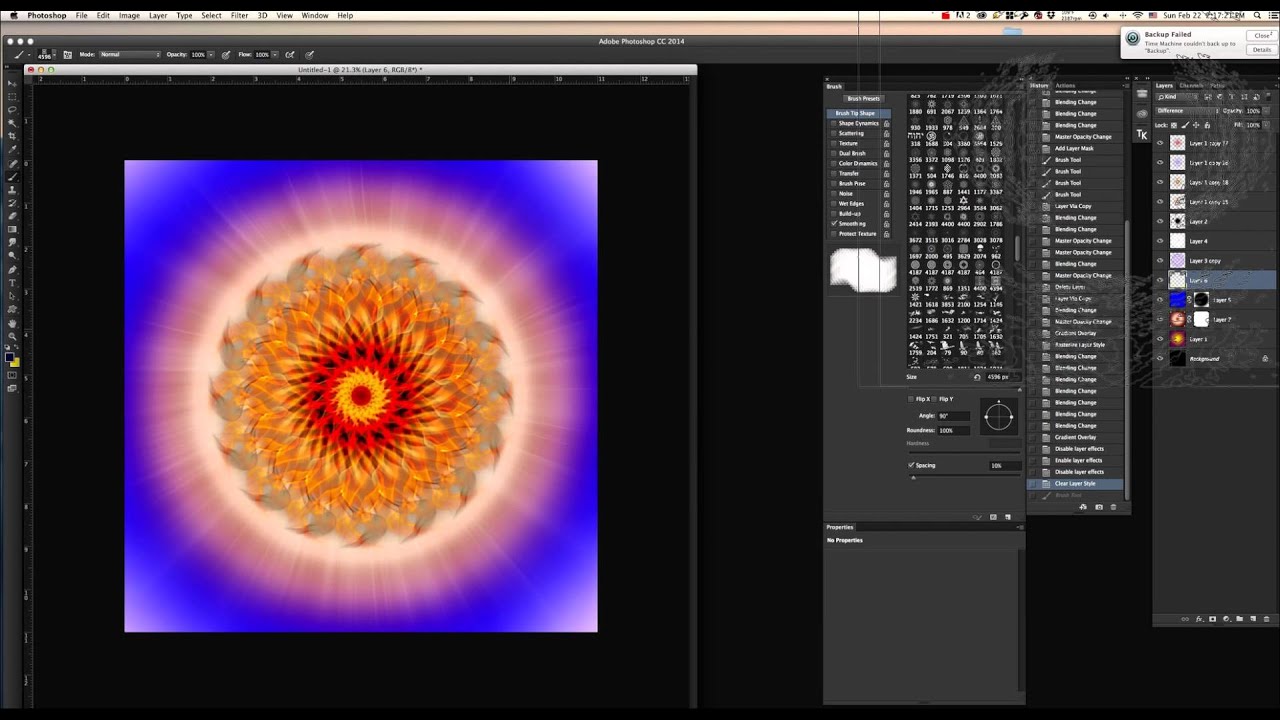Select the Zoom tool
The image size is (1280, 720).
coord(13,336)
